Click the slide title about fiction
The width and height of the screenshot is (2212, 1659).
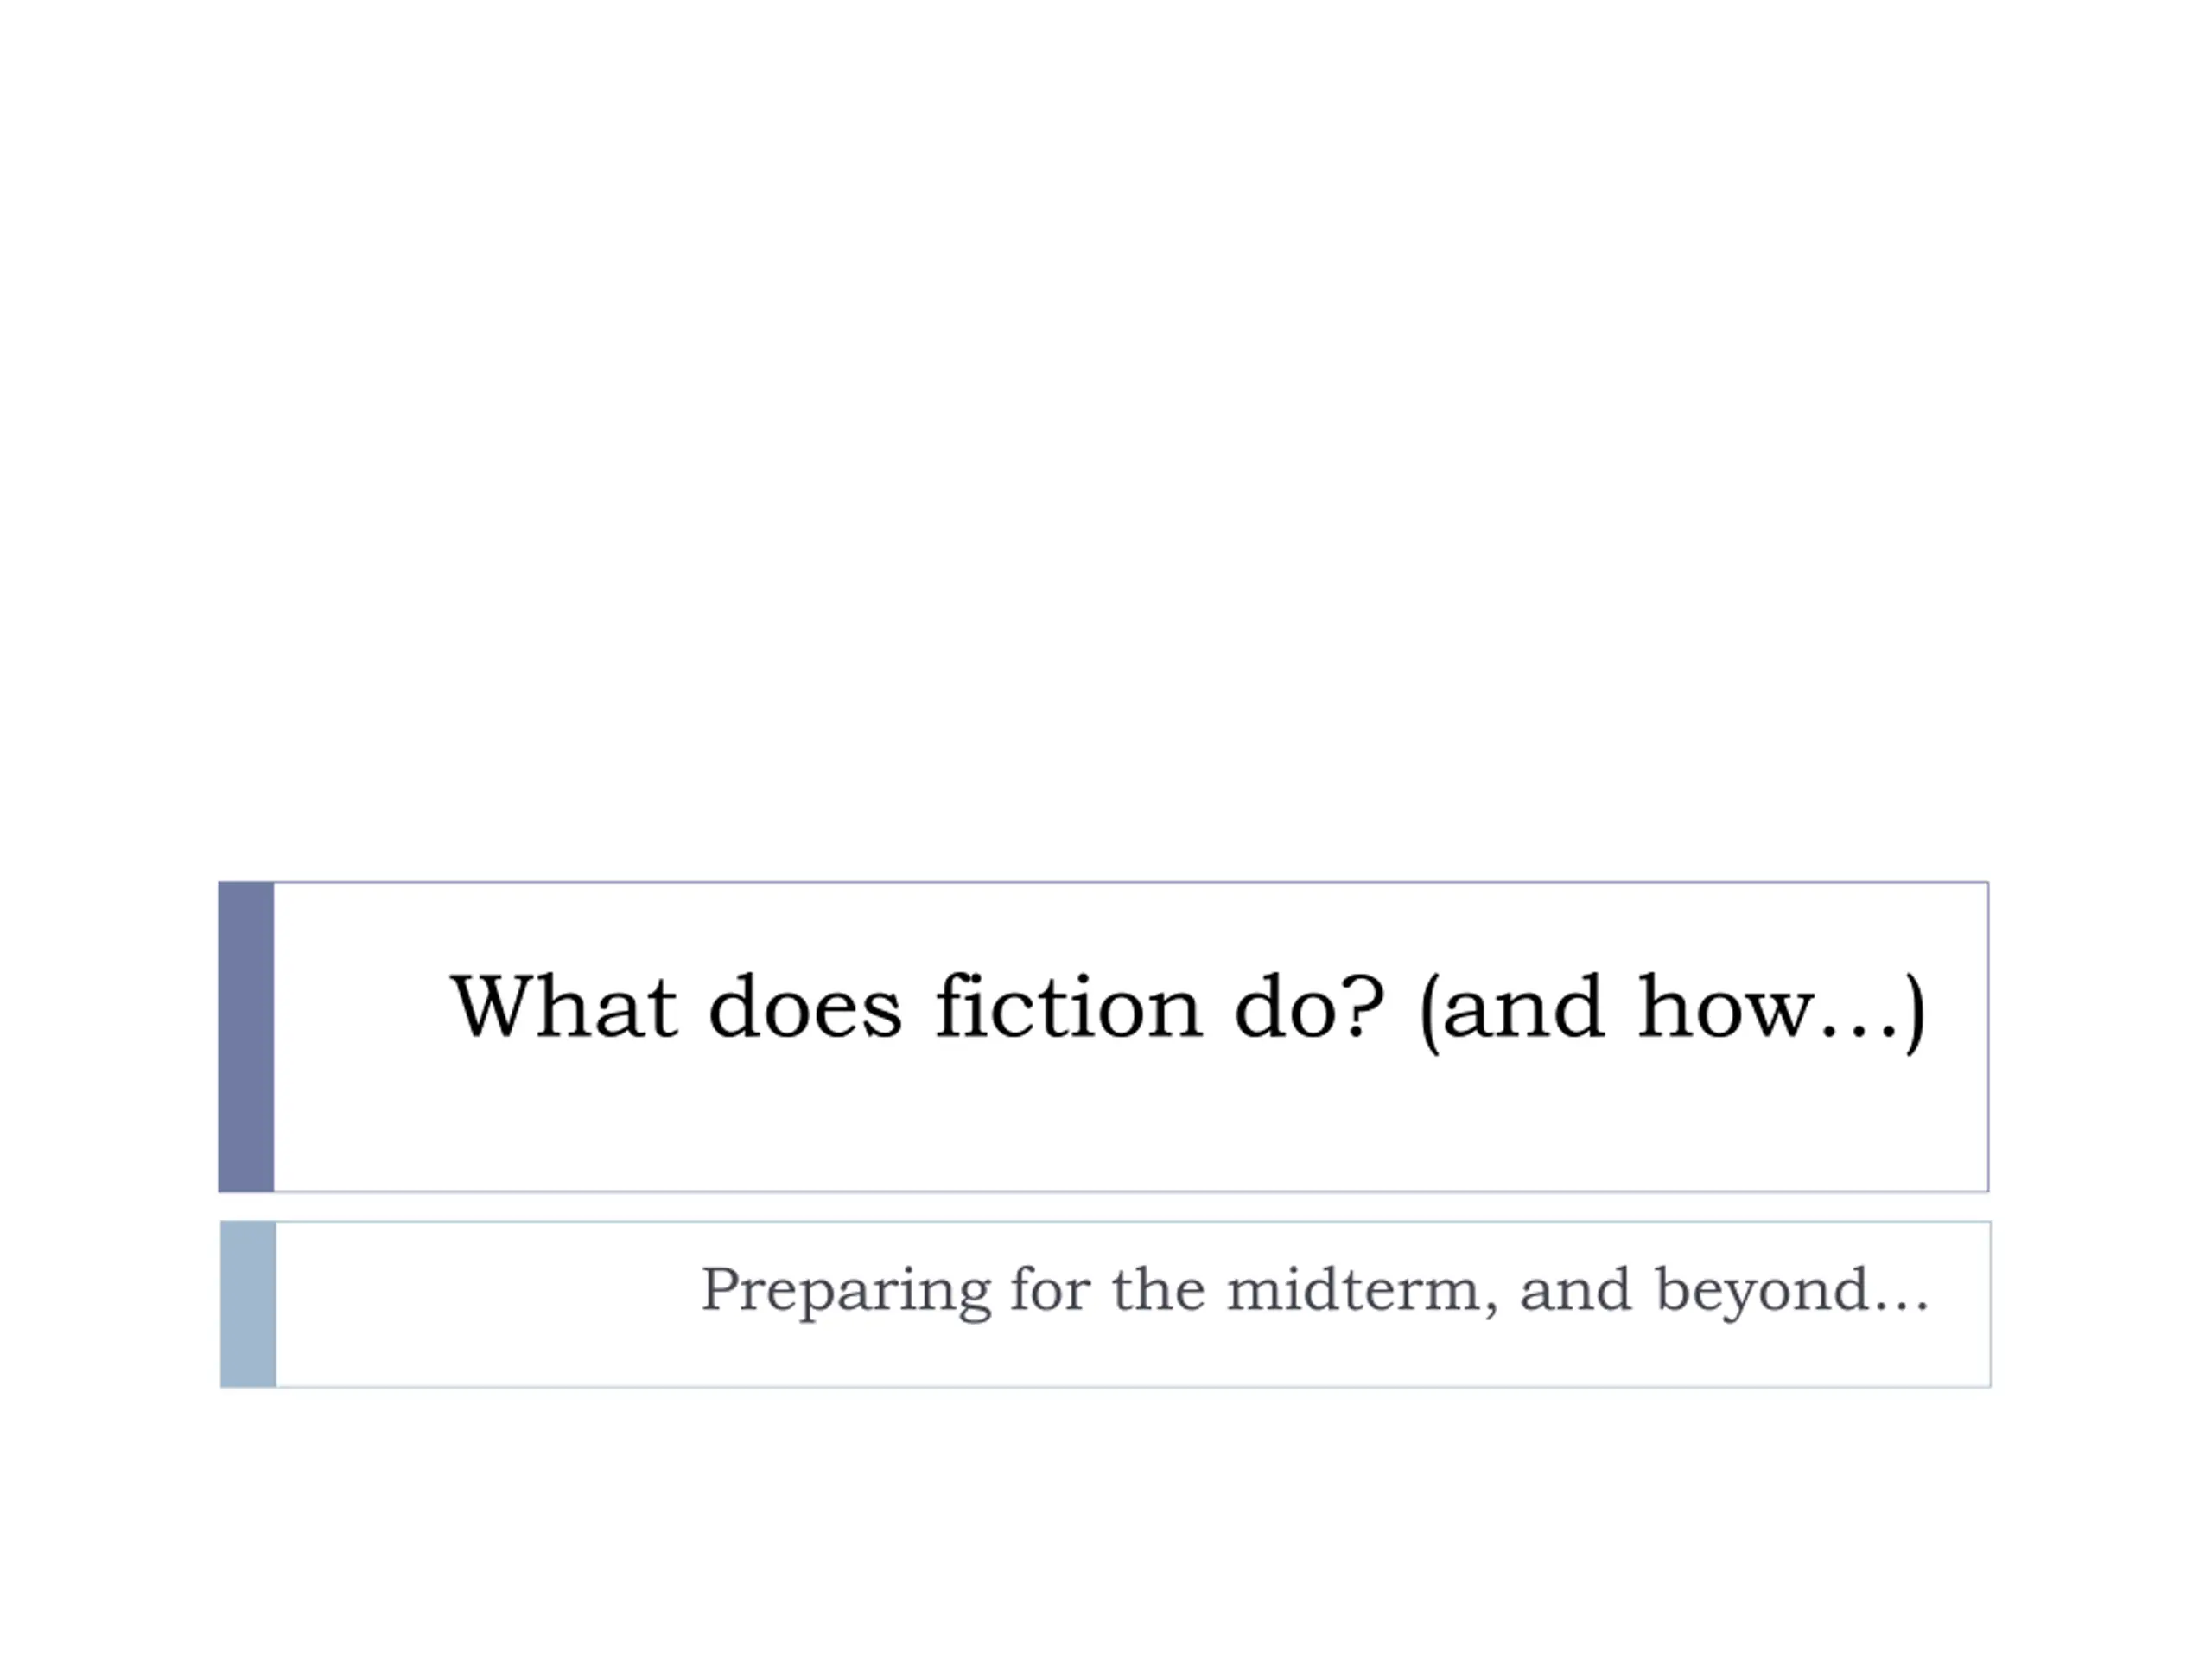[1187, 1007]
